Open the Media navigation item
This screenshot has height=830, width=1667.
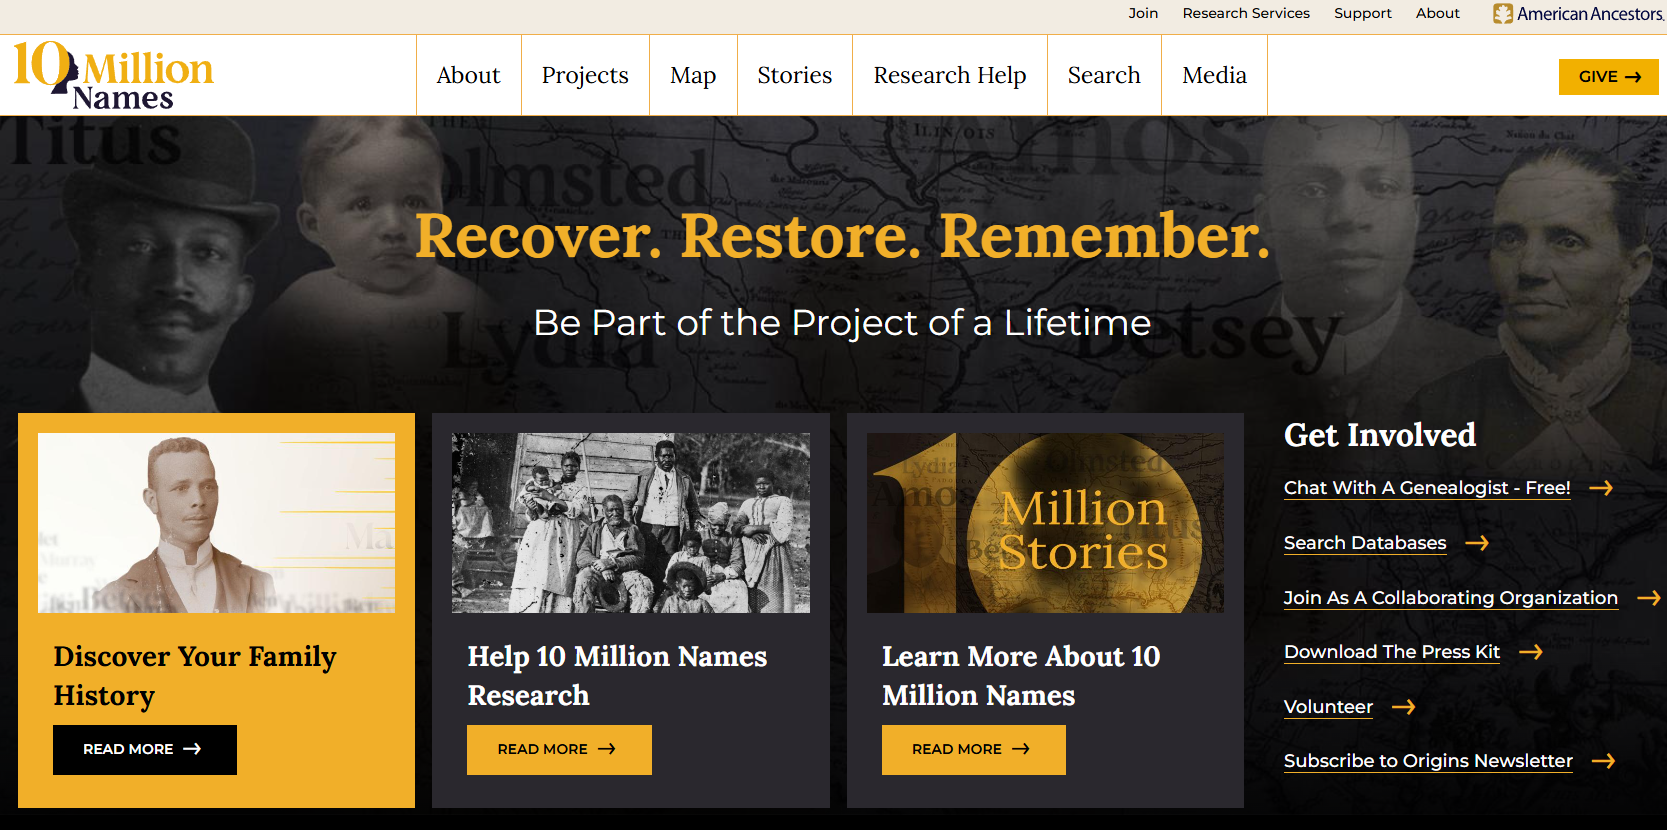pos(1214,75)
